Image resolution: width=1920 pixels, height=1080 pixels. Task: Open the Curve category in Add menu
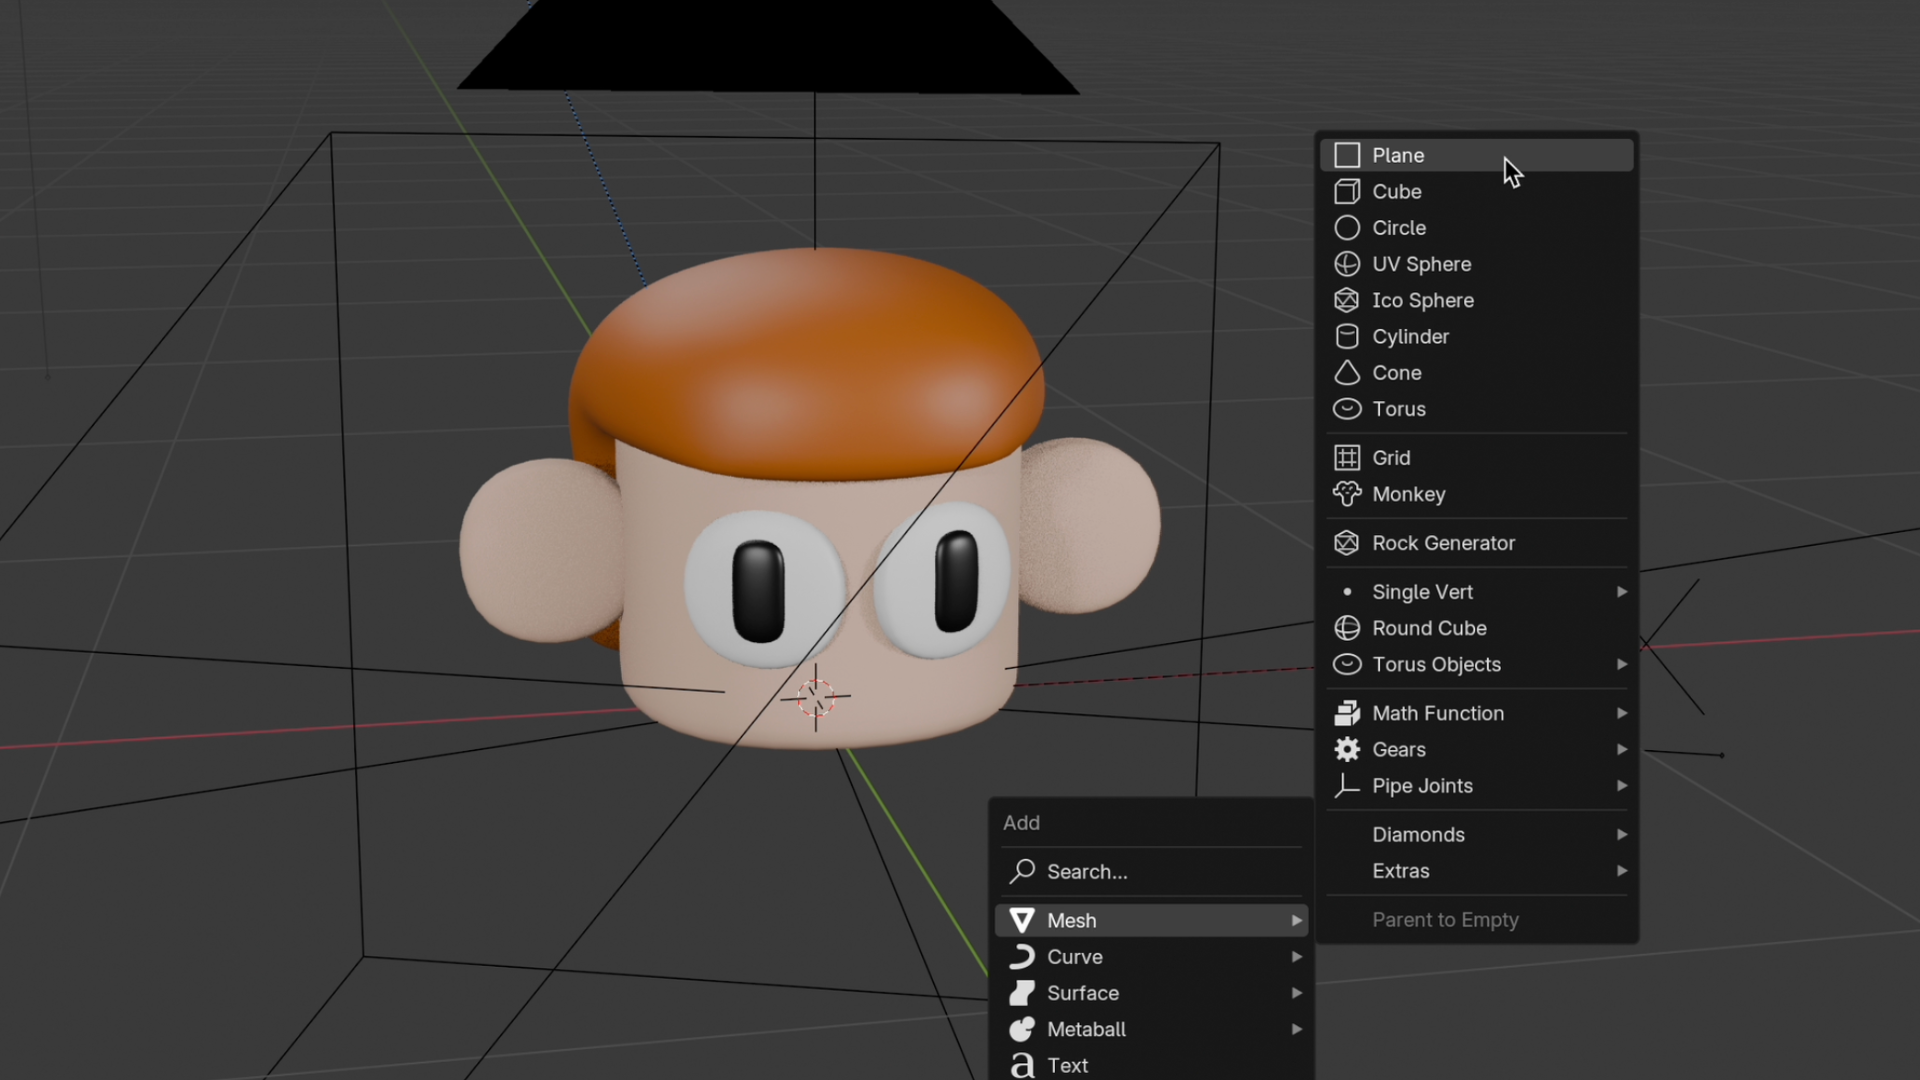click(x=1152, y=957)
